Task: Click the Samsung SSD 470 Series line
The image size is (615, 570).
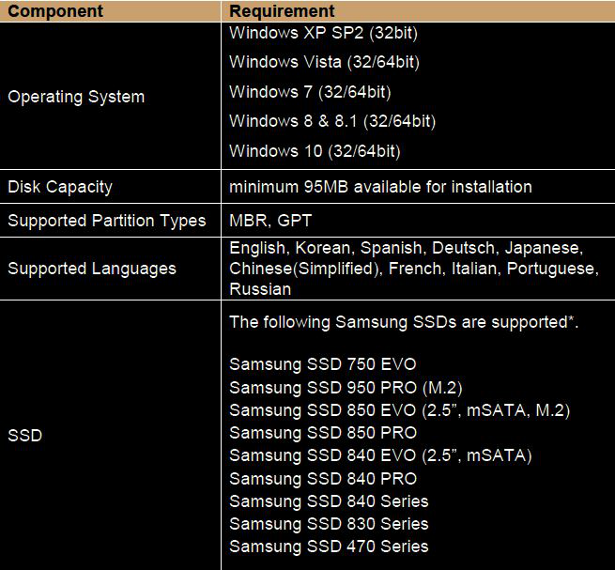Action: coord(328,547)
